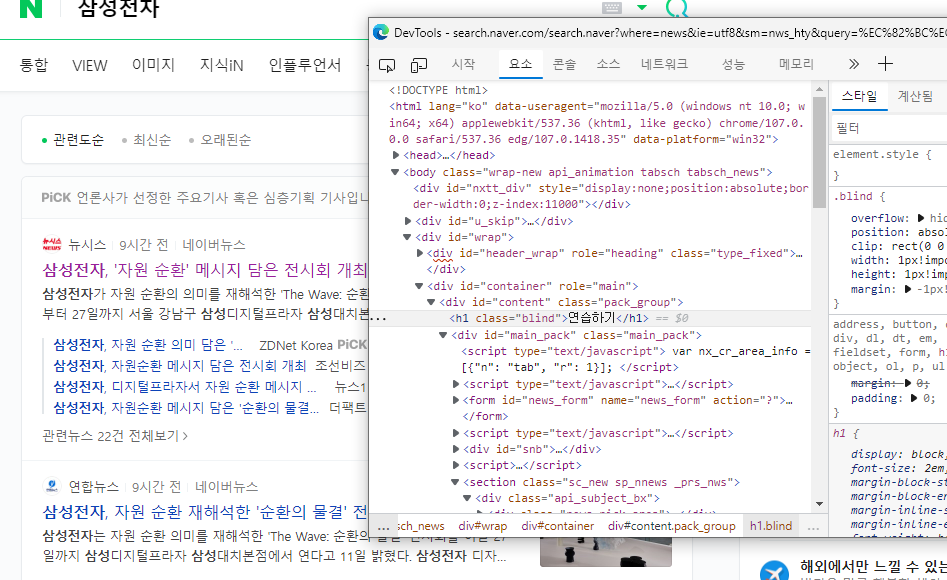The width and height of the screenshot is (947, 580).
Task: Switch to the 요소 tab in DevTools
Action: [520, 64]
